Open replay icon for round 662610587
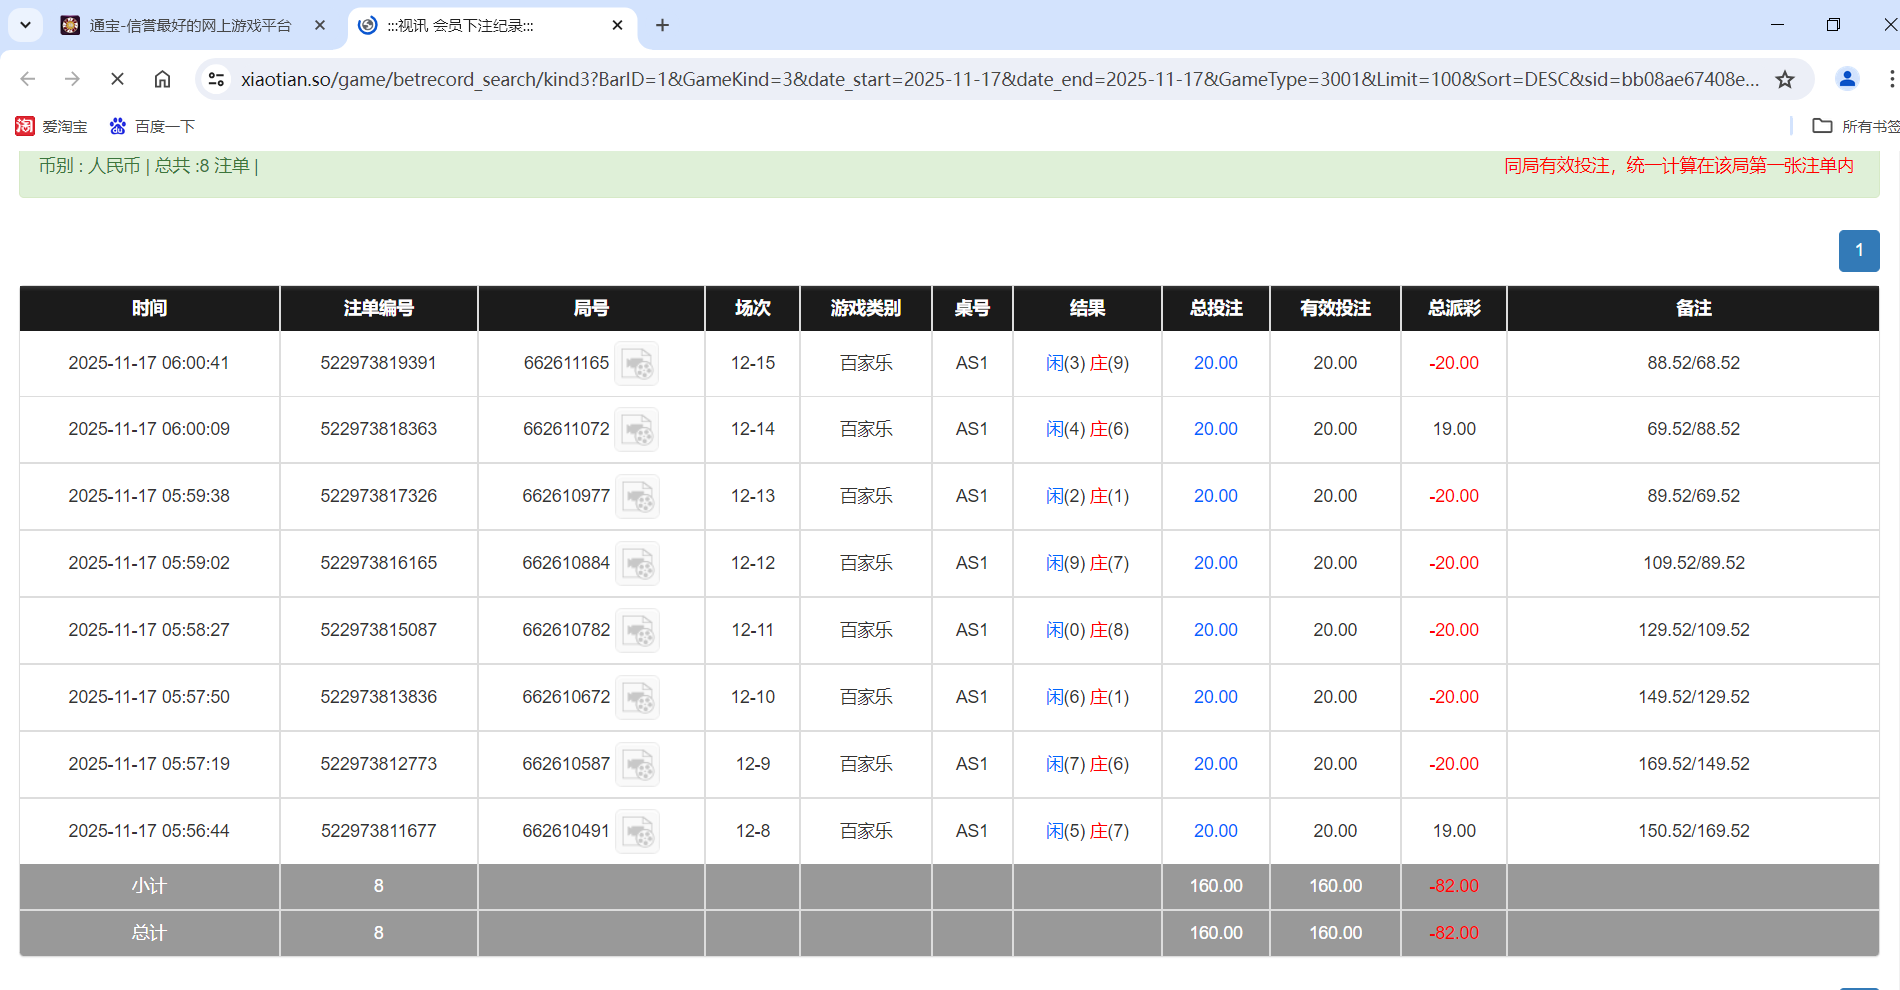Screen dimensions: 1900x990 (636, 765)
